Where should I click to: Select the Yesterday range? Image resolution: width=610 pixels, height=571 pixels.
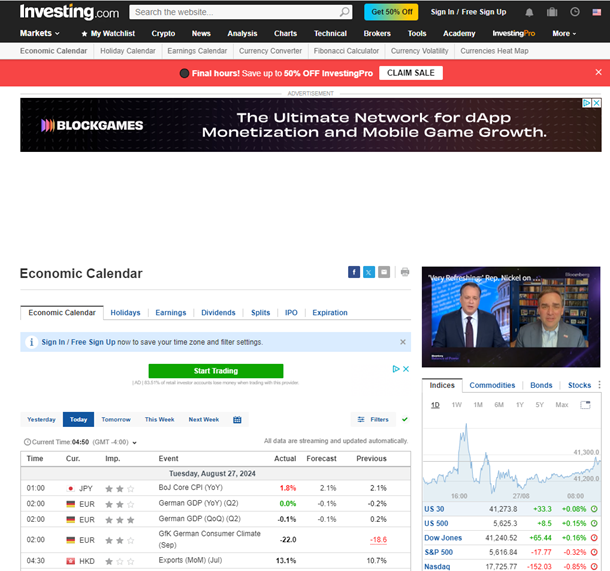coord(41,419)
